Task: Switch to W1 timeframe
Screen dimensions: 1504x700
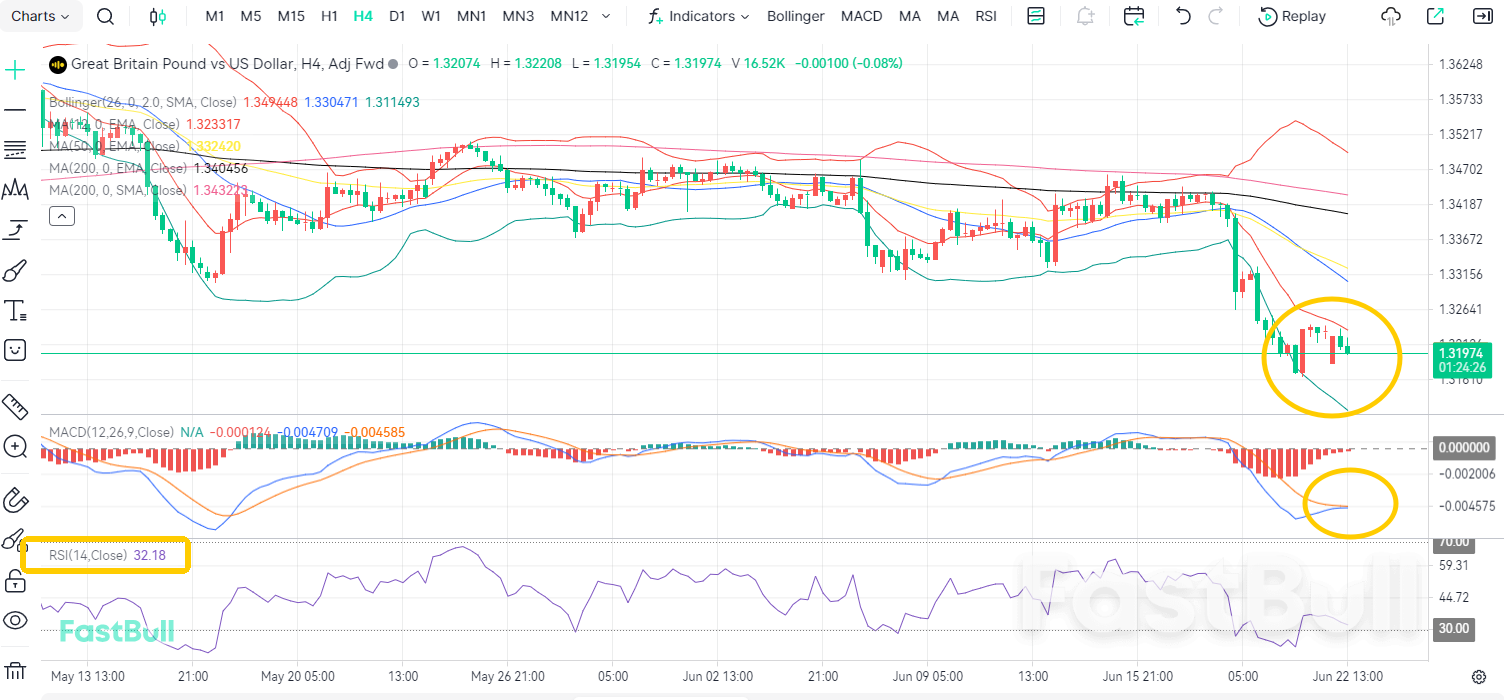Action: [431, 16]
